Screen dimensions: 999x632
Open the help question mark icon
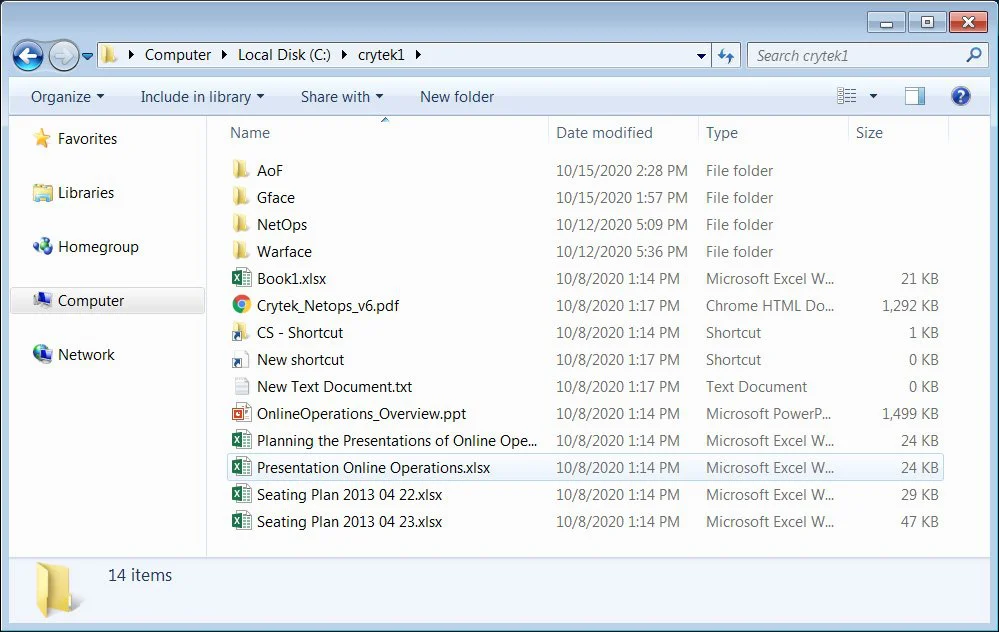[960, 96]
